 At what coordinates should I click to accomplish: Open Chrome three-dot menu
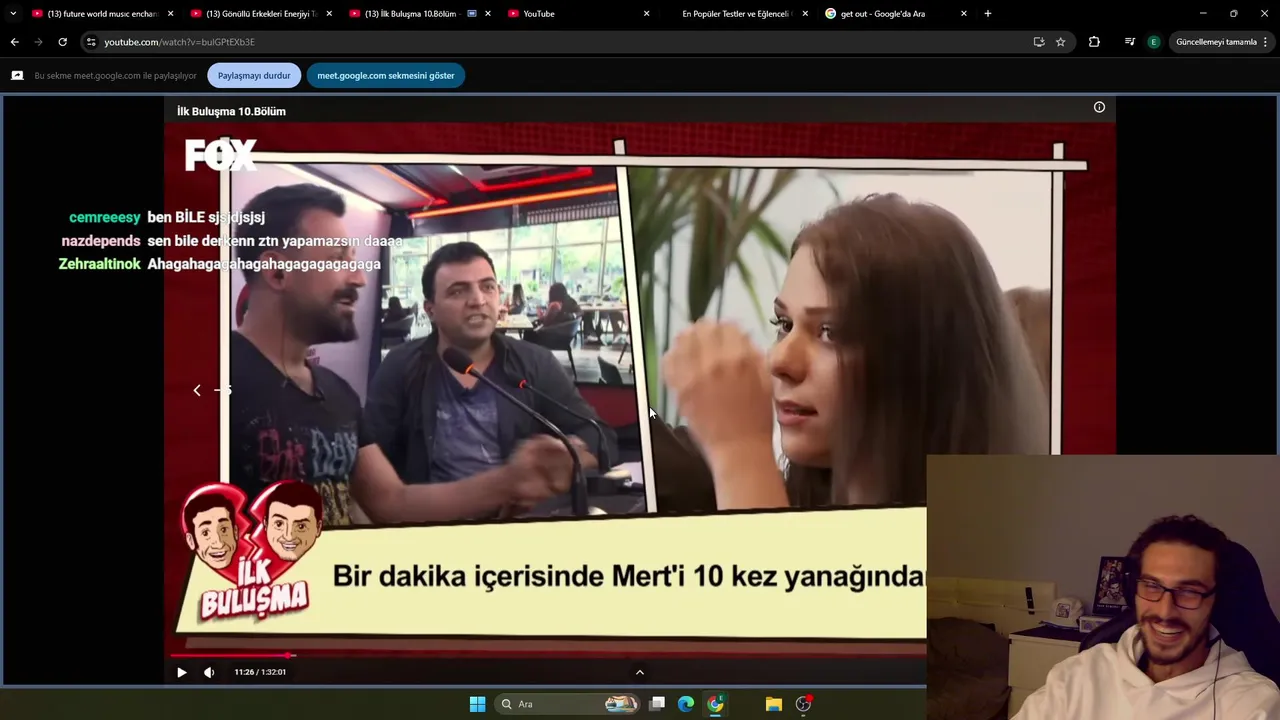1266,42
